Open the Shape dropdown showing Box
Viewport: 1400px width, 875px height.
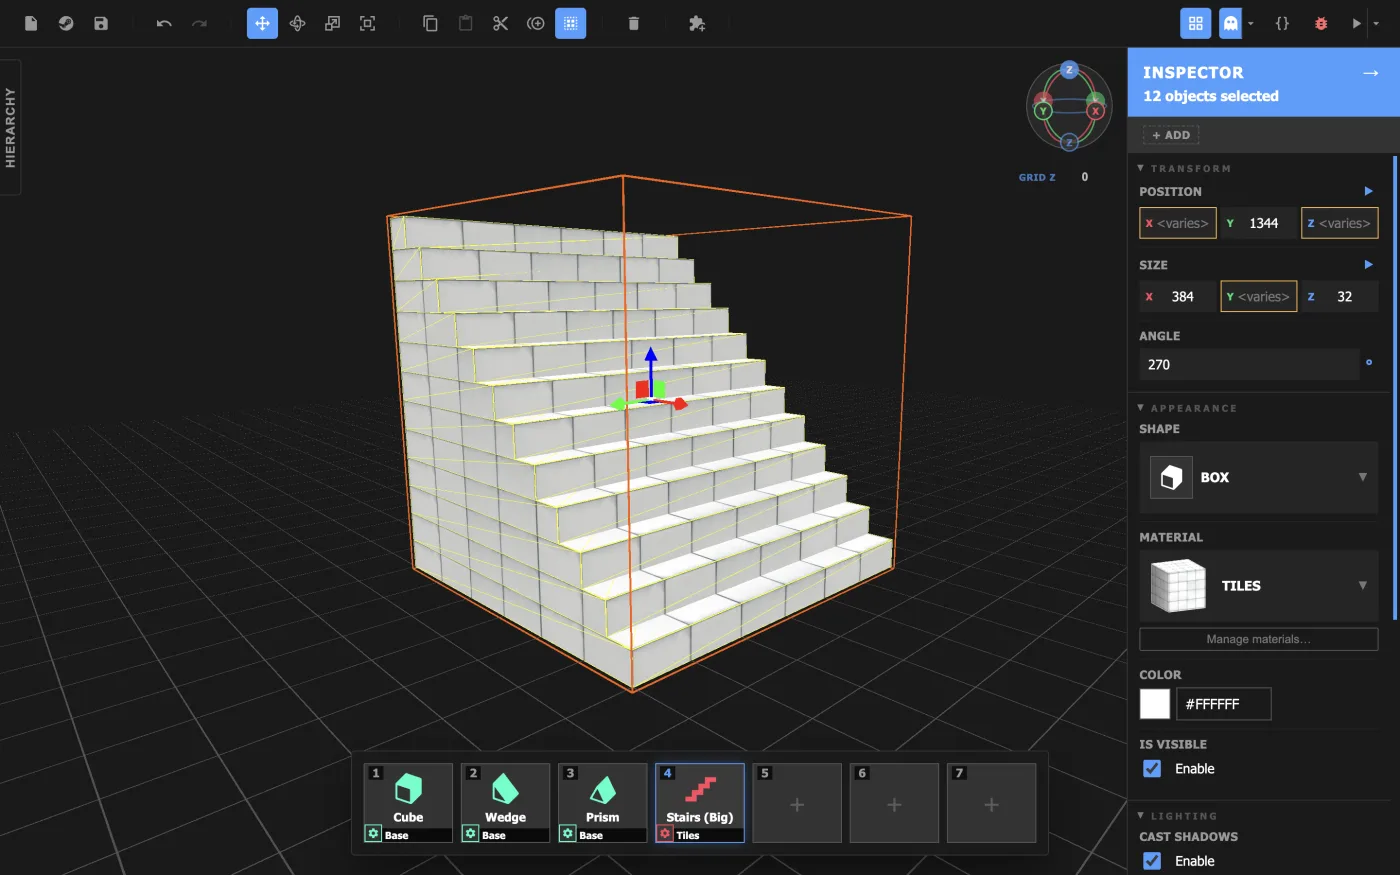(x=1259, y=477)
